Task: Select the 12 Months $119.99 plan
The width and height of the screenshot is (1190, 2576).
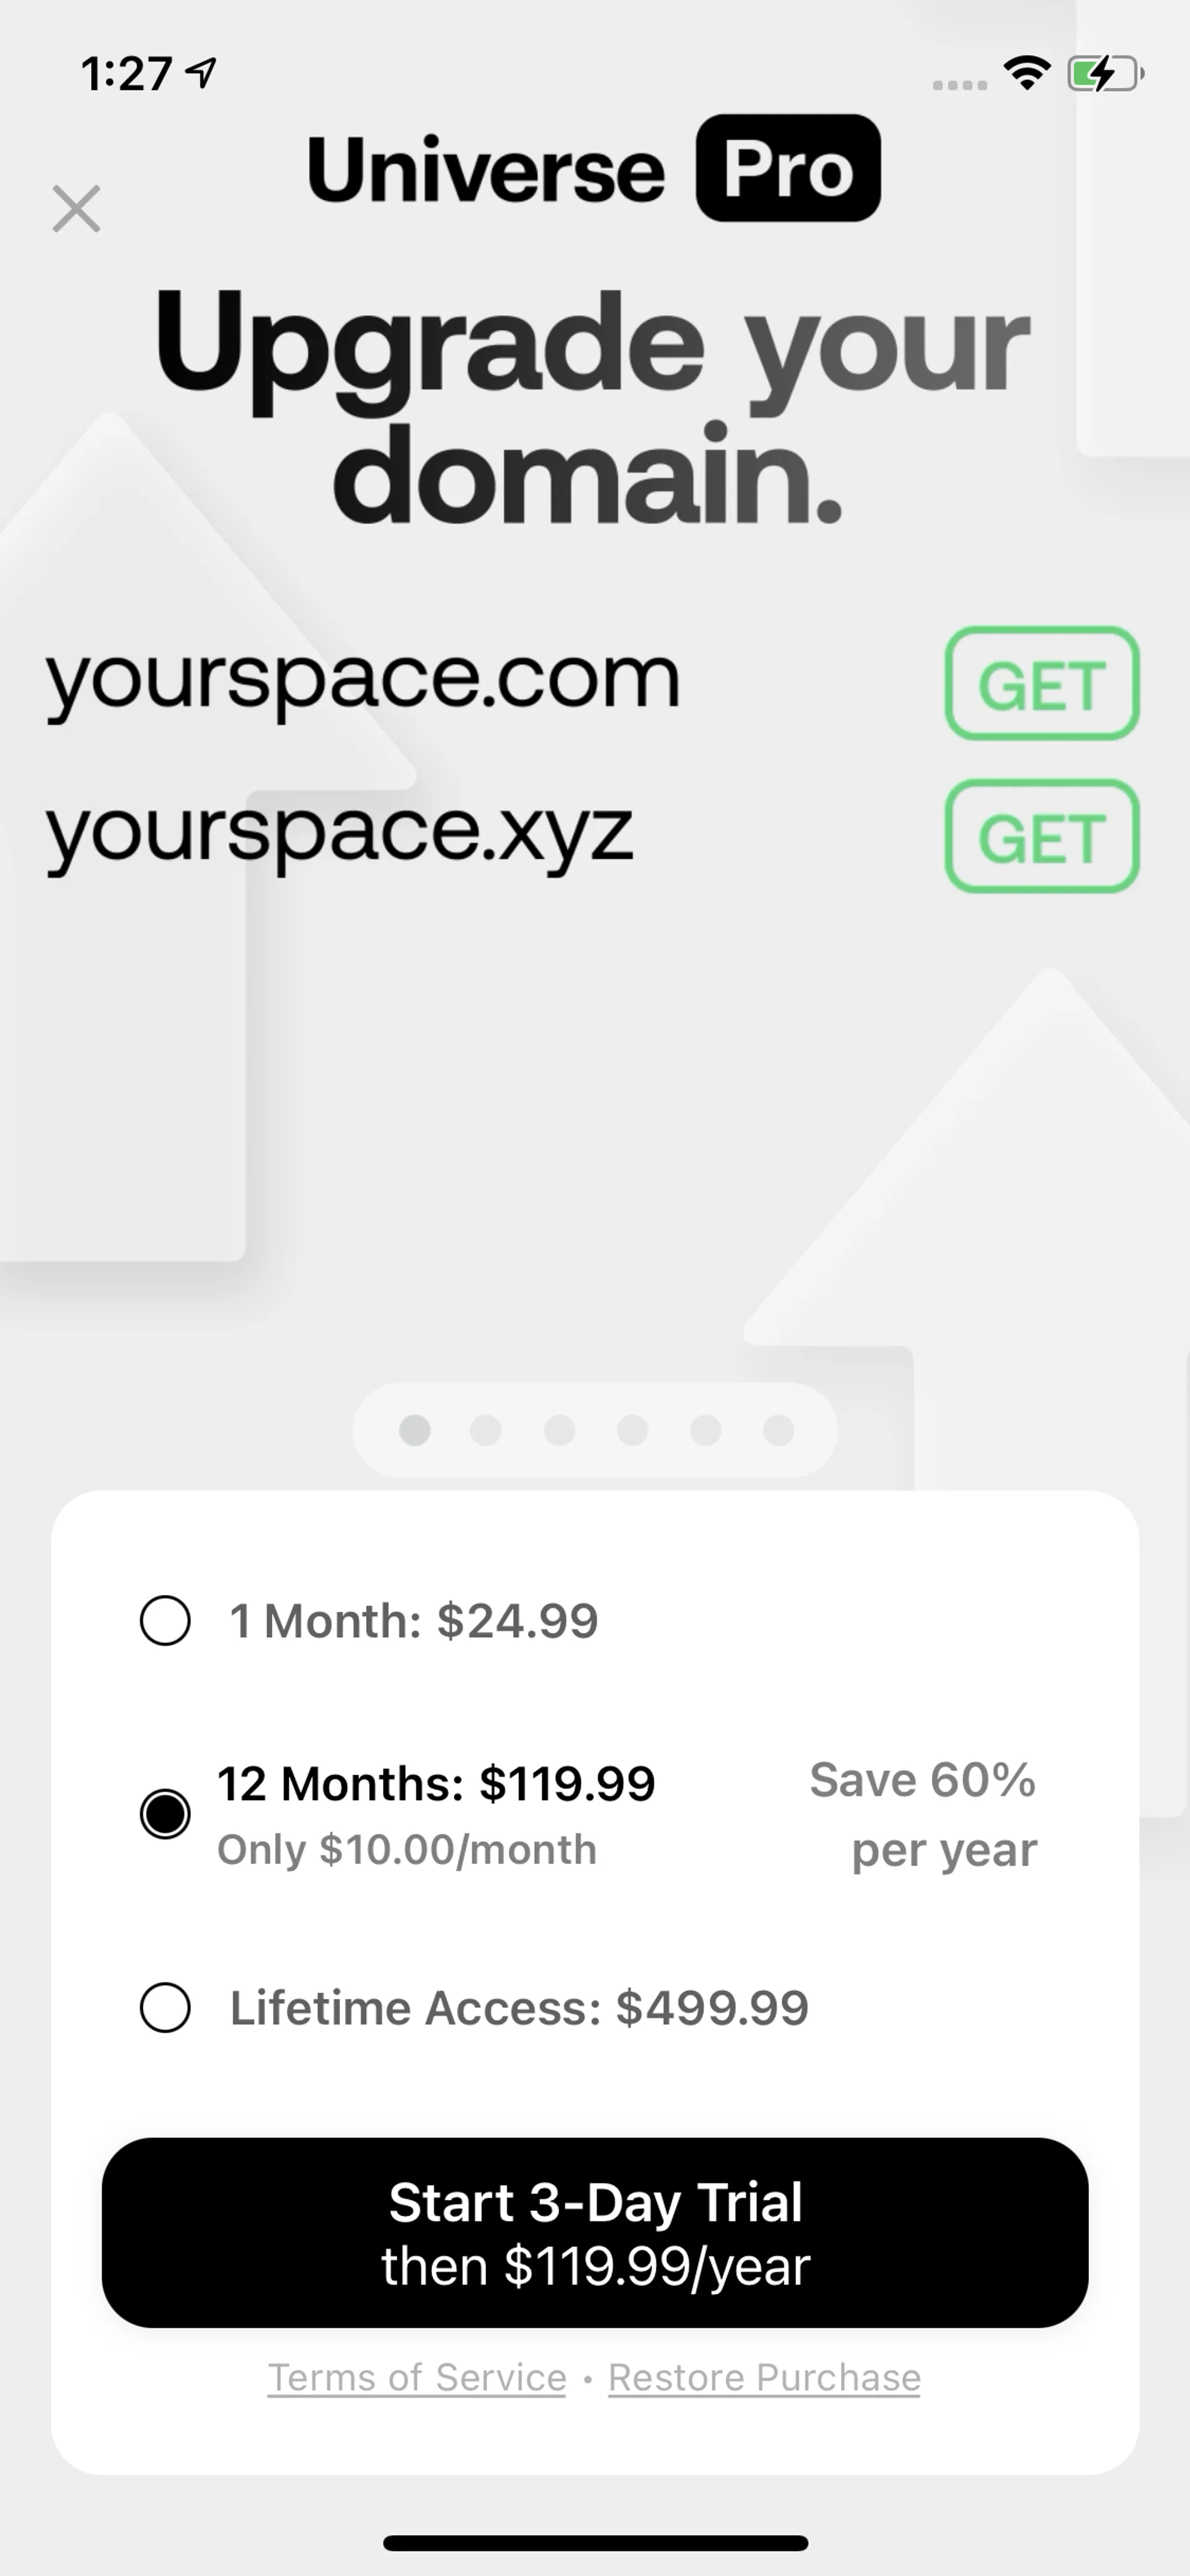Action: [x=166, y=1814]
